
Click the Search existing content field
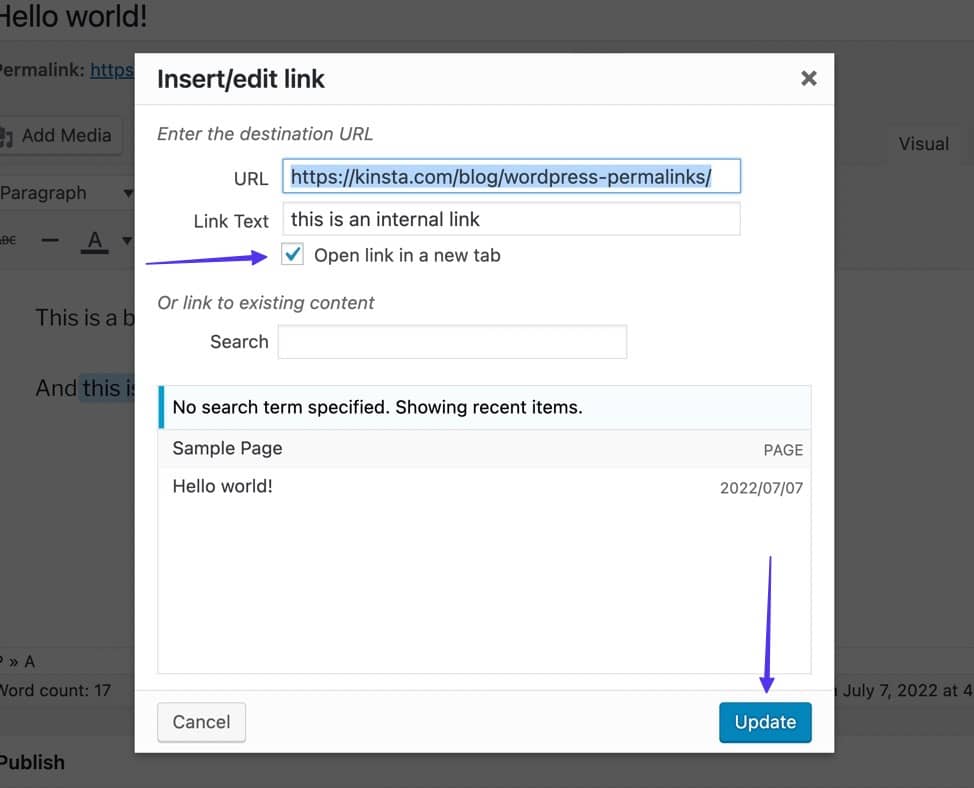452,342
